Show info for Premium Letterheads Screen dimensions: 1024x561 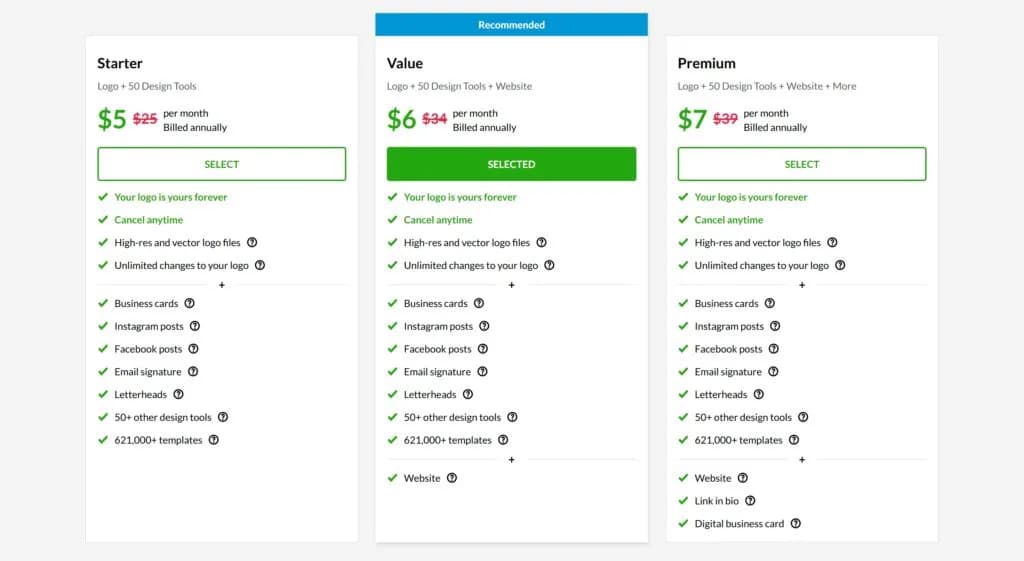[x=759, y=394]
